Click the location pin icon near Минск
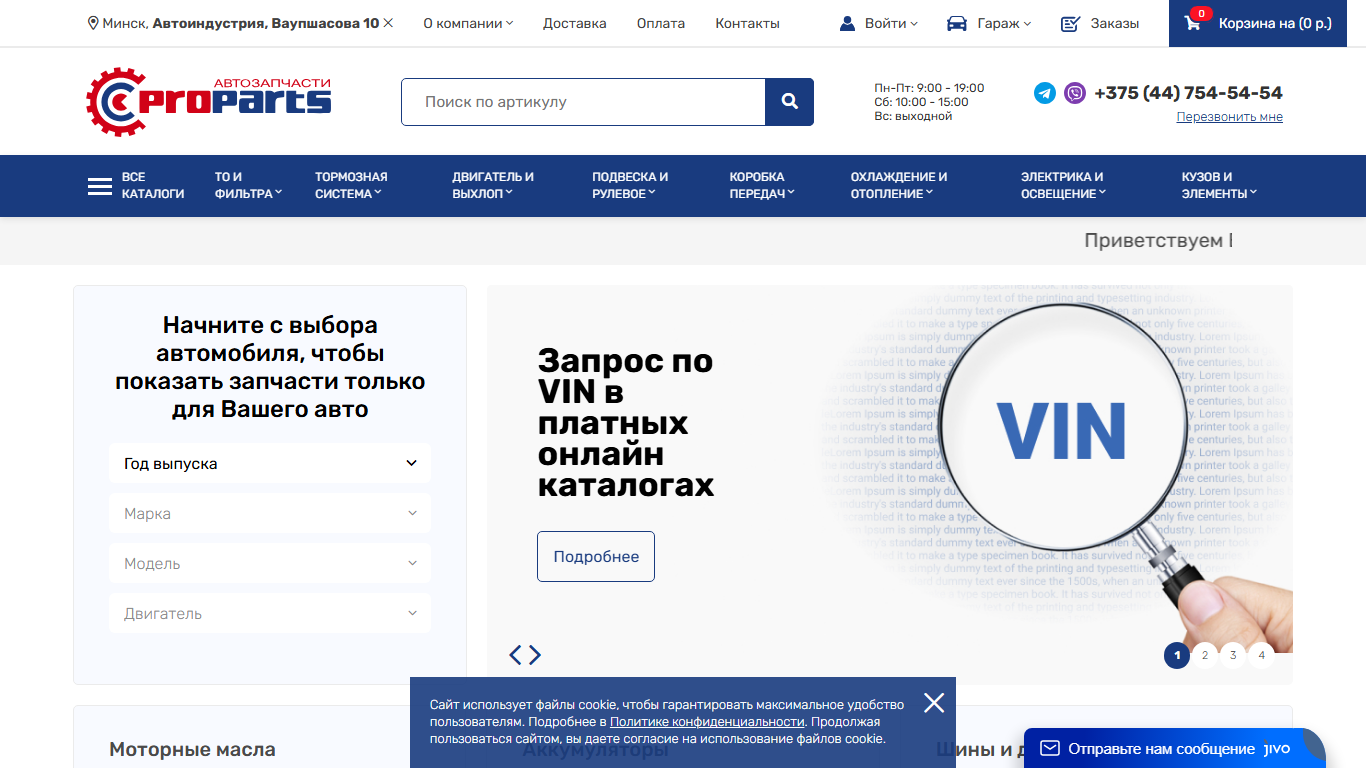 pos(93,23)
